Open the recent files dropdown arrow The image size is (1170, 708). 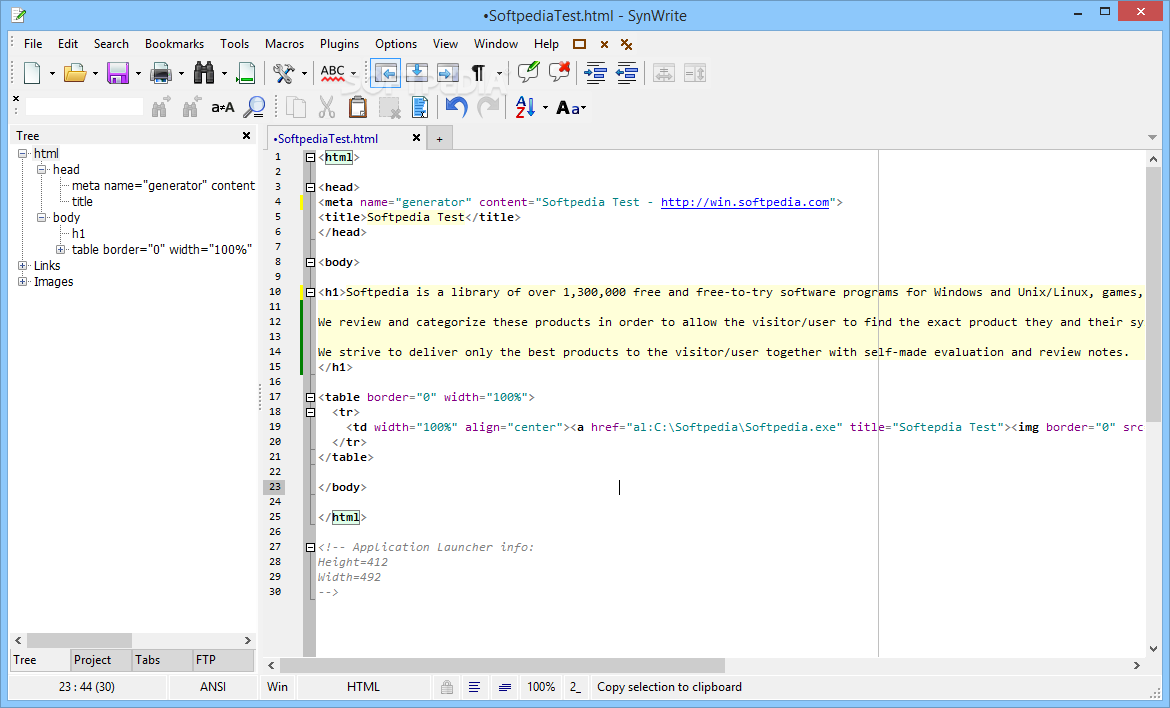pyautogui.click(x=95, y=74)
